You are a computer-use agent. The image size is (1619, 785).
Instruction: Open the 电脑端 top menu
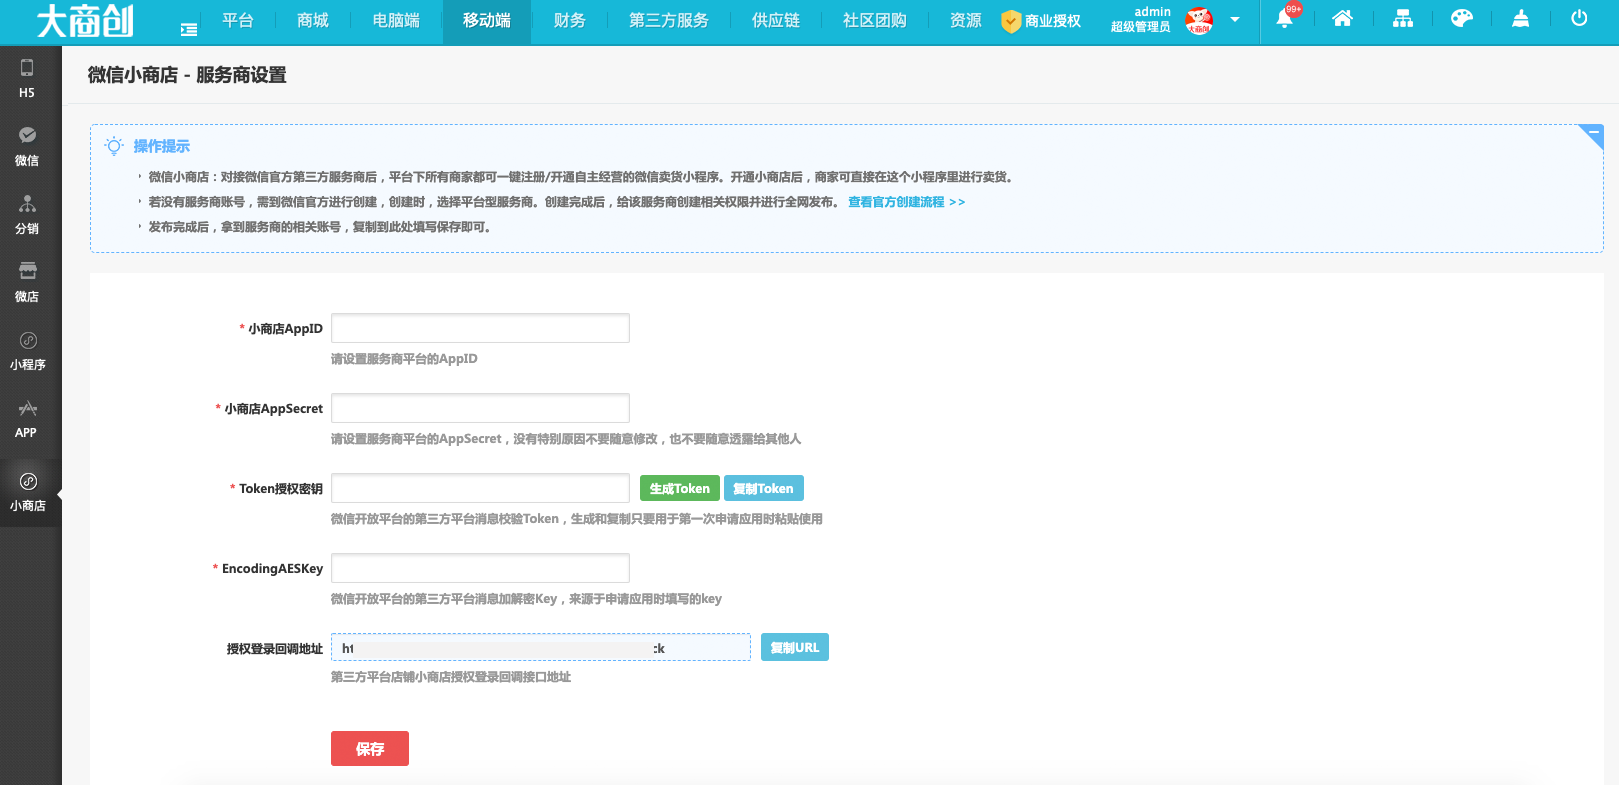point(396,20)
